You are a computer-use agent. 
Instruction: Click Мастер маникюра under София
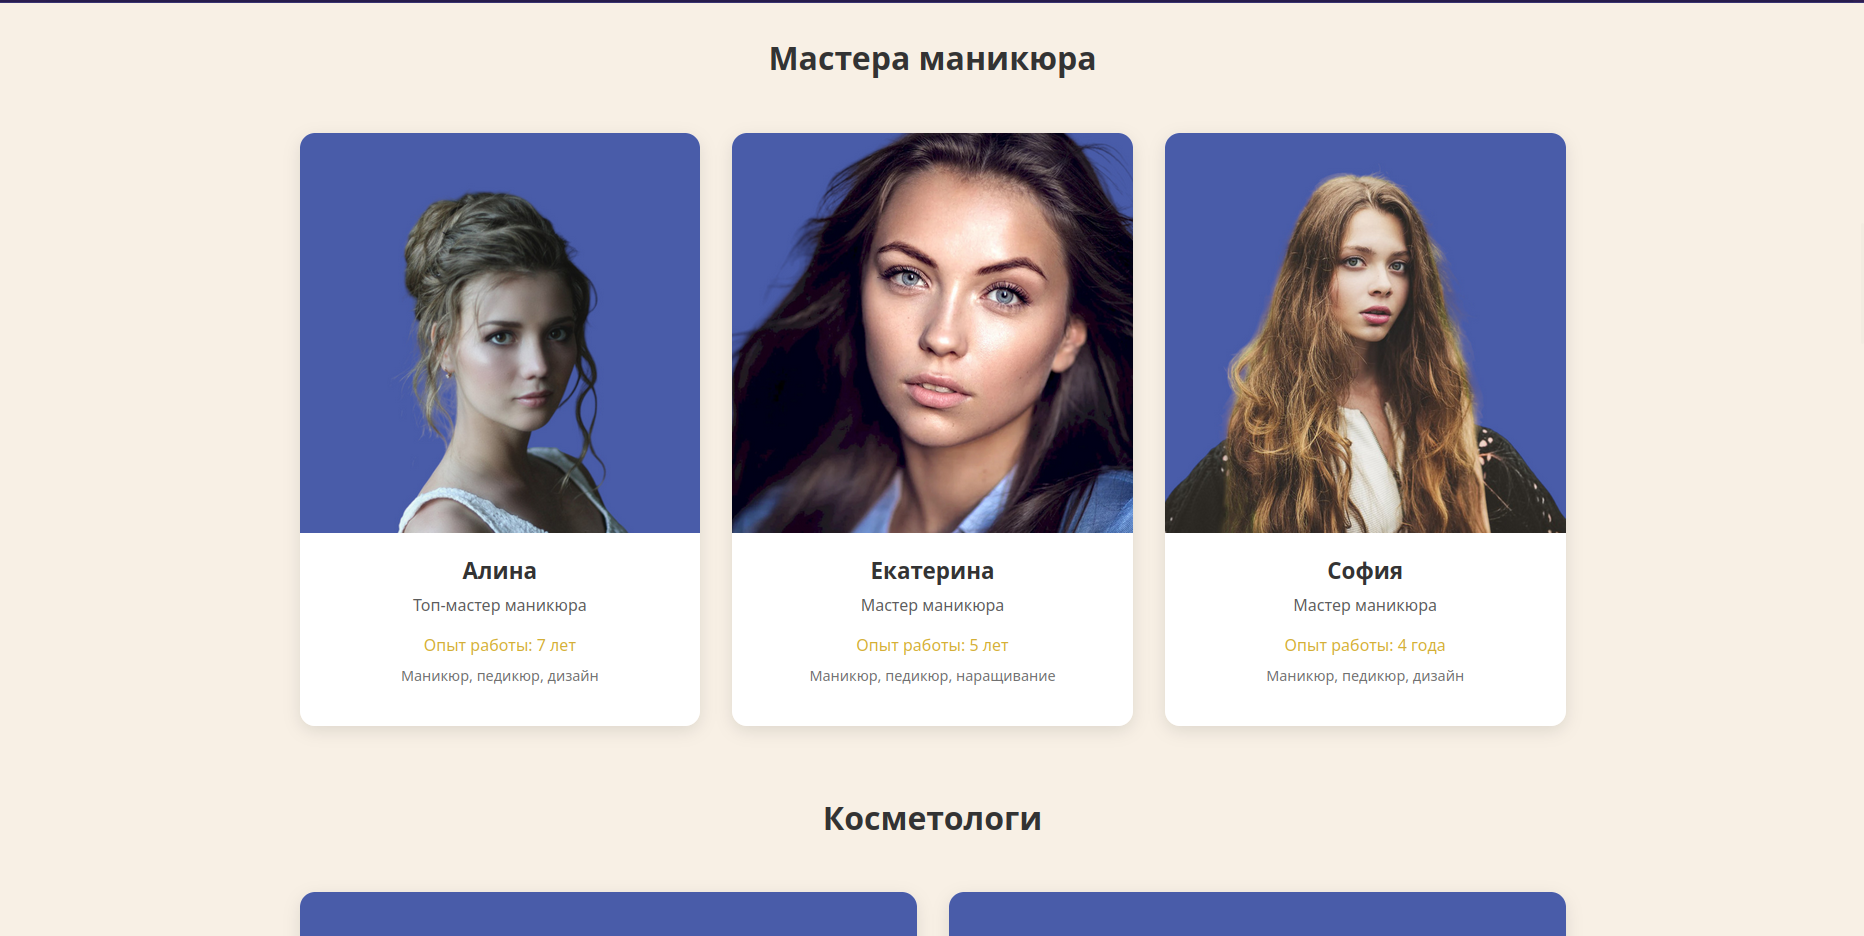pyautogui.click(x=1365, y=605)
